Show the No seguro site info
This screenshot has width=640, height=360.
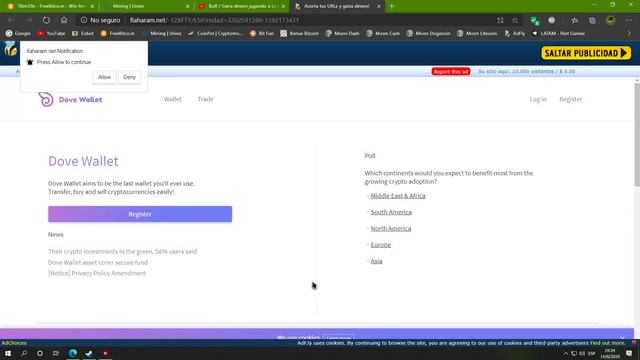pyautogui.click(x=100, y=20)
